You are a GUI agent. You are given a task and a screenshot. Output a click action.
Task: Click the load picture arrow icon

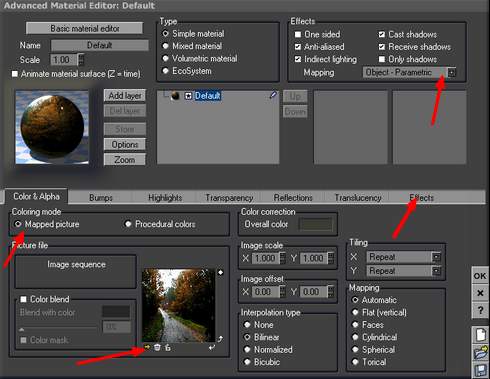click(147, 348)
